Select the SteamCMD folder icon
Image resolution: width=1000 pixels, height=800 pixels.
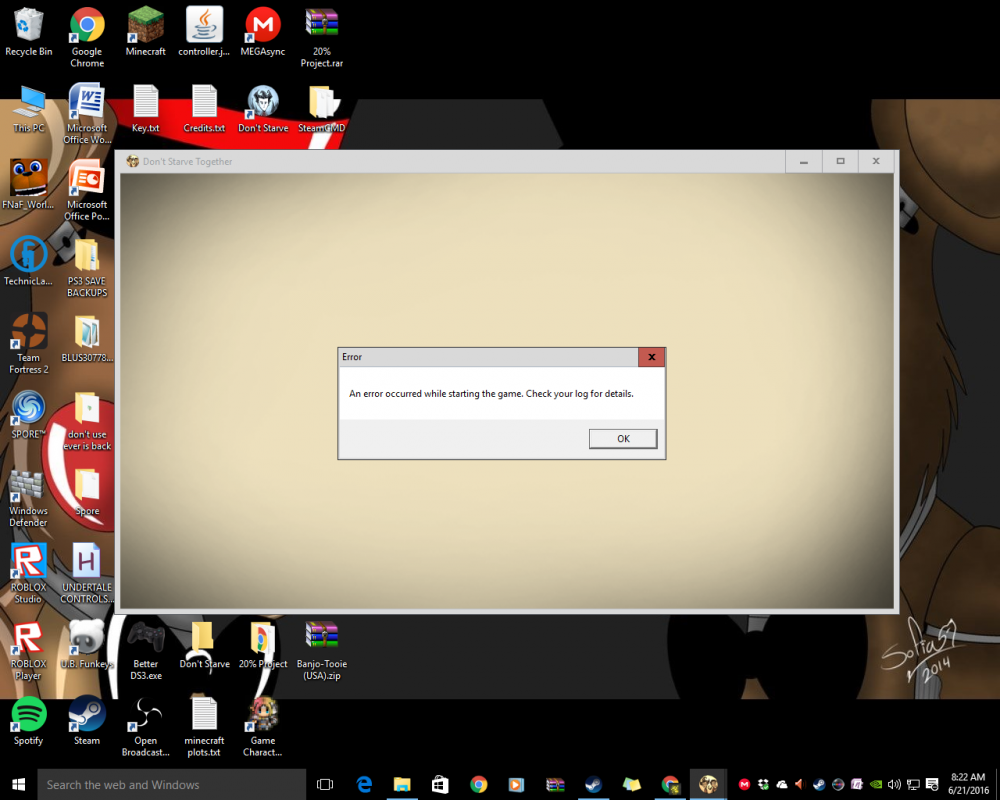tap(321, 108)
